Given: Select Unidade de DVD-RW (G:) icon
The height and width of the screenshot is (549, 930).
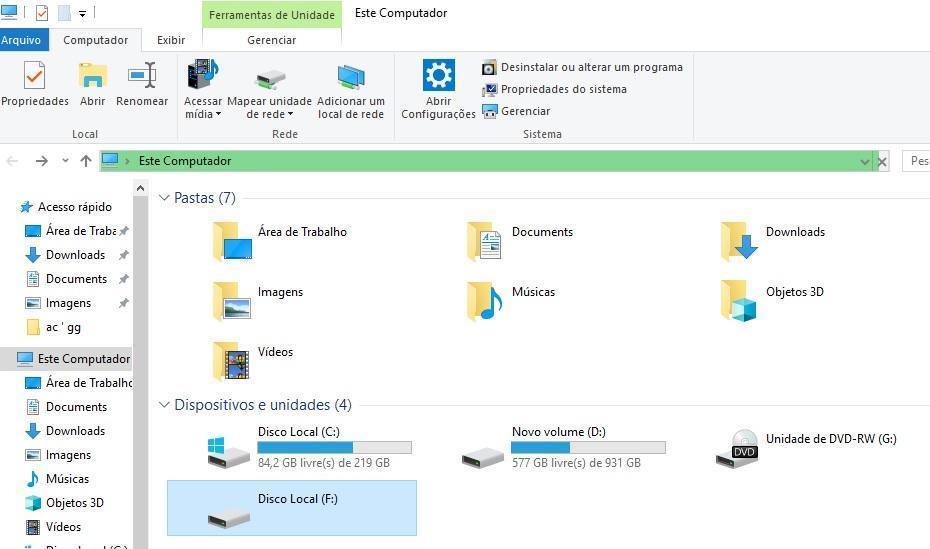Looking at the screenshot, I should (x=738, y=449).
